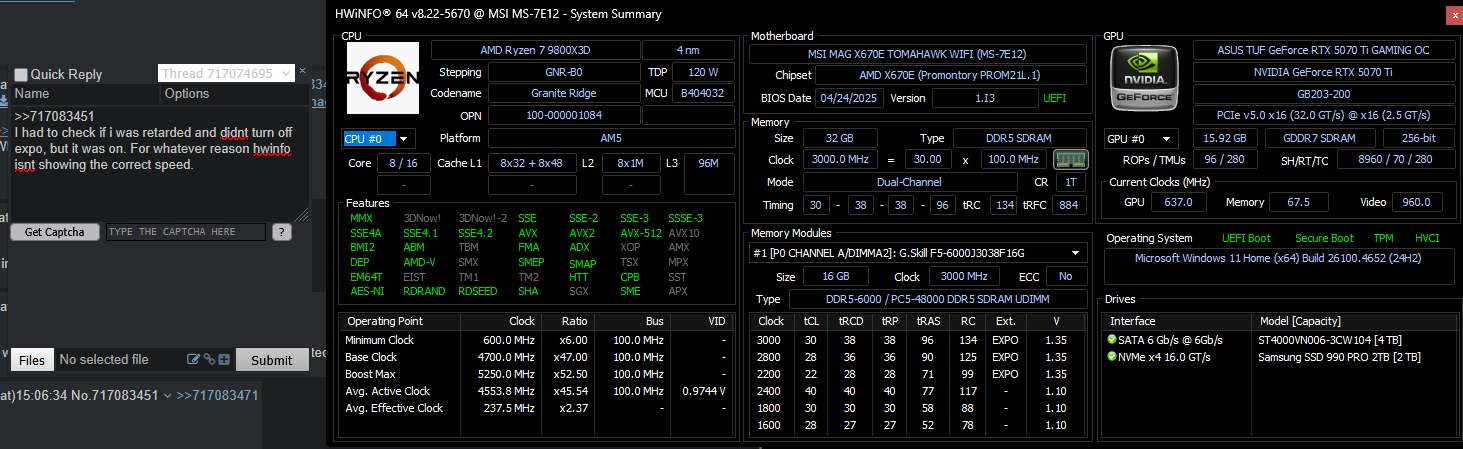Viewport: 1463px width, 449px height.
Task: Click the 1600 clock row in timings table
Action: (919, 425)
